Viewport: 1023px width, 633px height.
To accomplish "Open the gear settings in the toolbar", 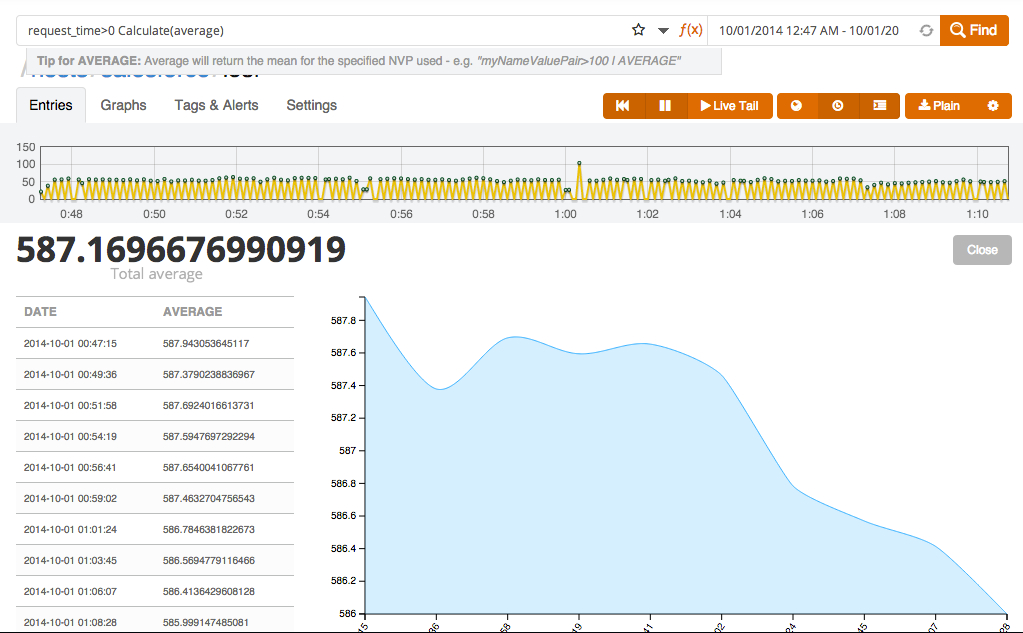I will coord(992,106).
